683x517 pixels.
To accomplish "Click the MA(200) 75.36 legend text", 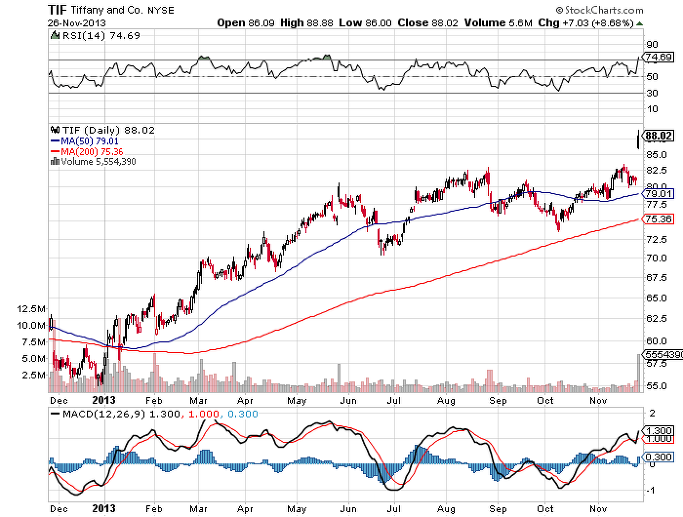I will tap(92, 152).
